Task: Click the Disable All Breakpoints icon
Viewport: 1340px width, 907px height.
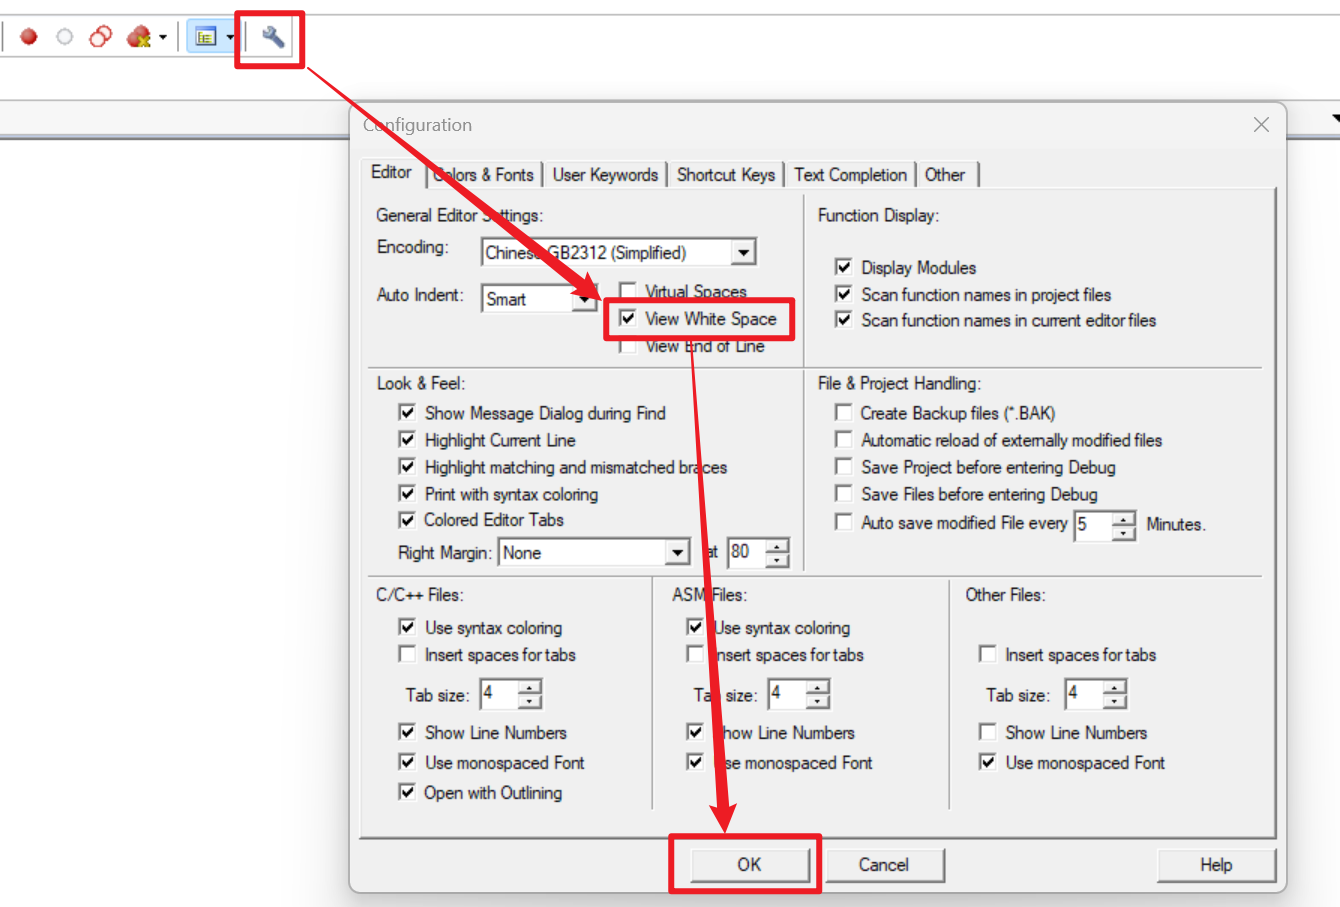Action: pos(101,38)
